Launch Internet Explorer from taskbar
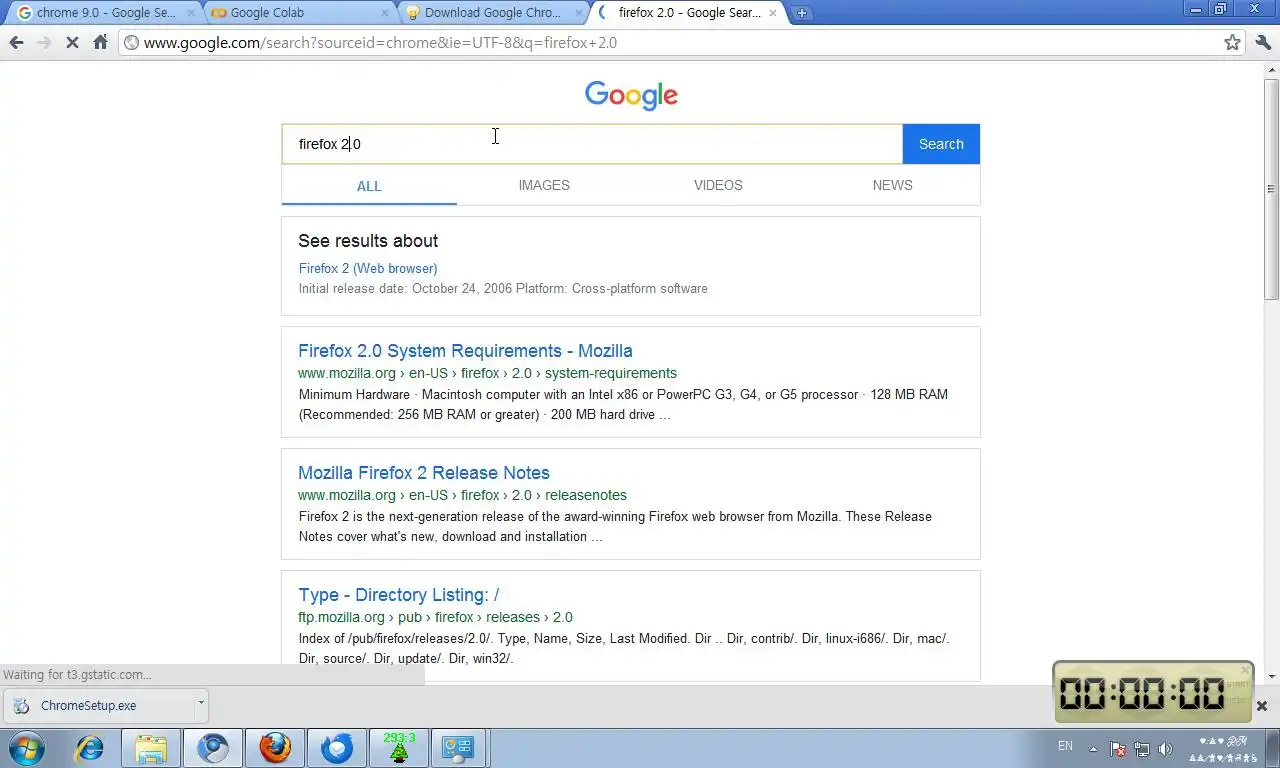This screenshot has width=1280, height=768. click(x=90, y=748)
